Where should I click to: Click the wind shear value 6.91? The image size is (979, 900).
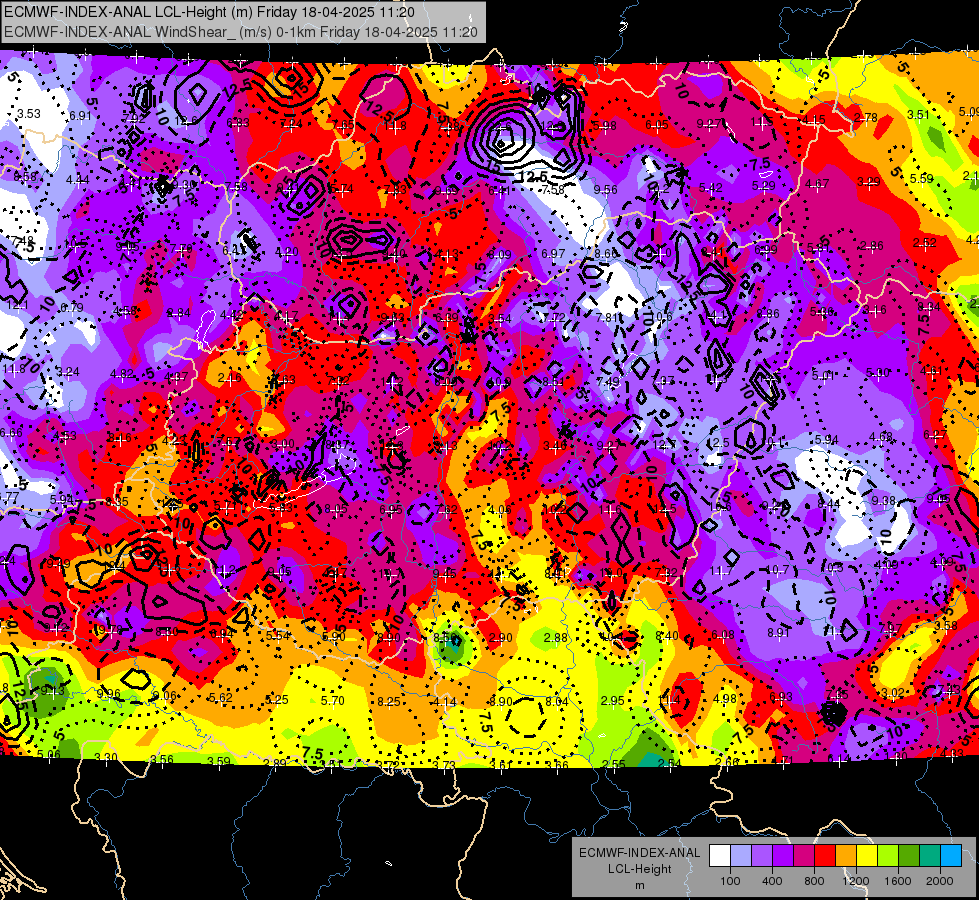[x=80, y=116]
